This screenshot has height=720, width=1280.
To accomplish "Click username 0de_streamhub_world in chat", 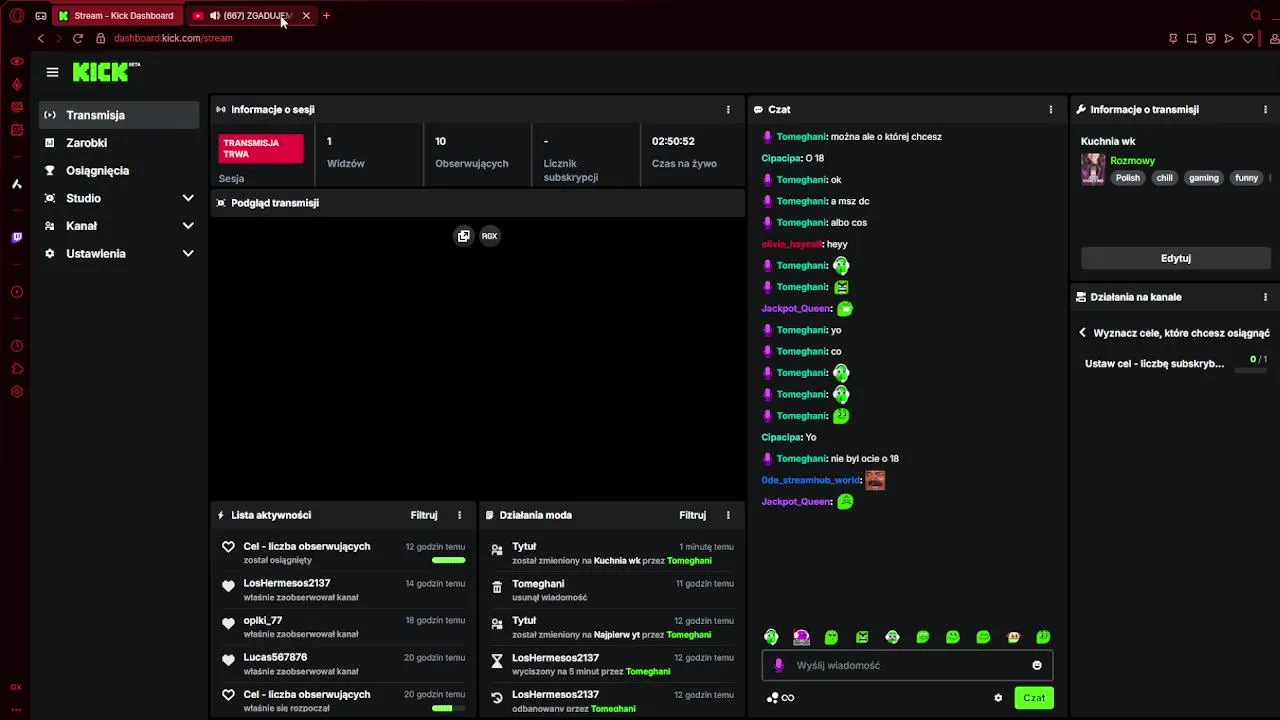I will (811, 480).
